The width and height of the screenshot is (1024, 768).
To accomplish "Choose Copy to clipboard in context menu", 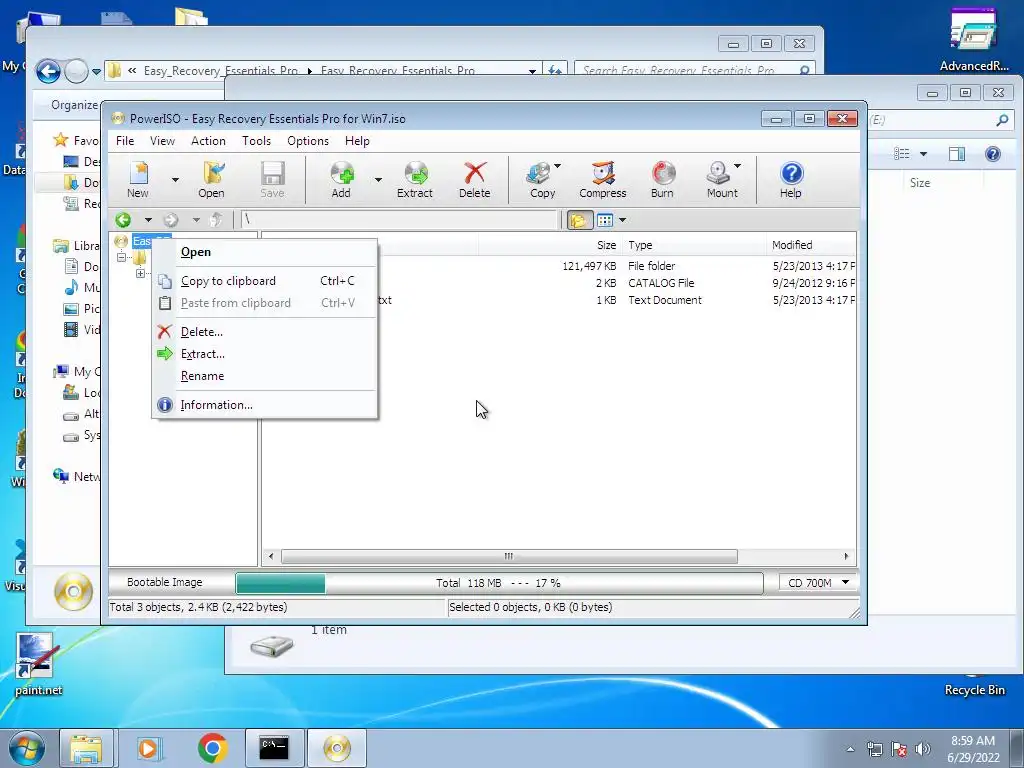I will tap(264, 281).
